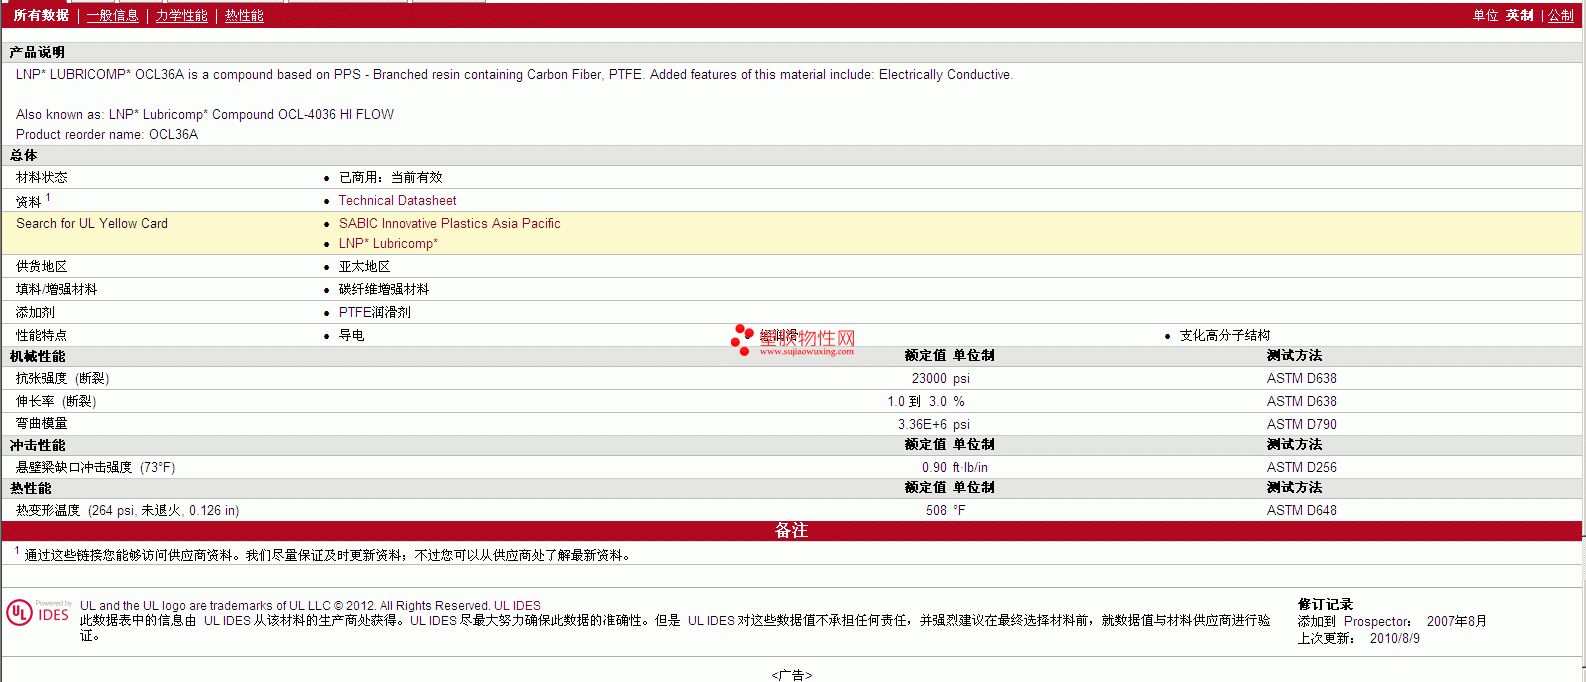This screenshot has height=682, width=1586.
Task: Click the UL IDES logo icon
Action: point(39,612)
